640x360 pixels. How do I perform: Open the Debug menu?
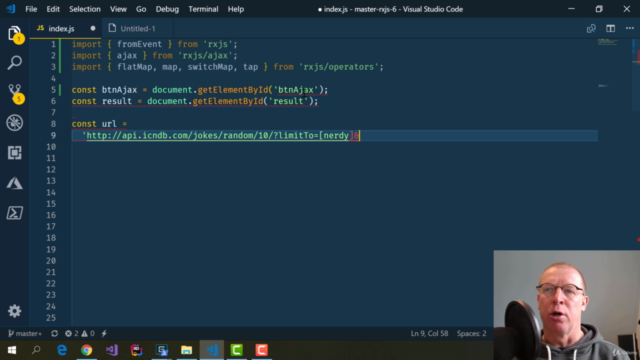(x=167, y=9)
